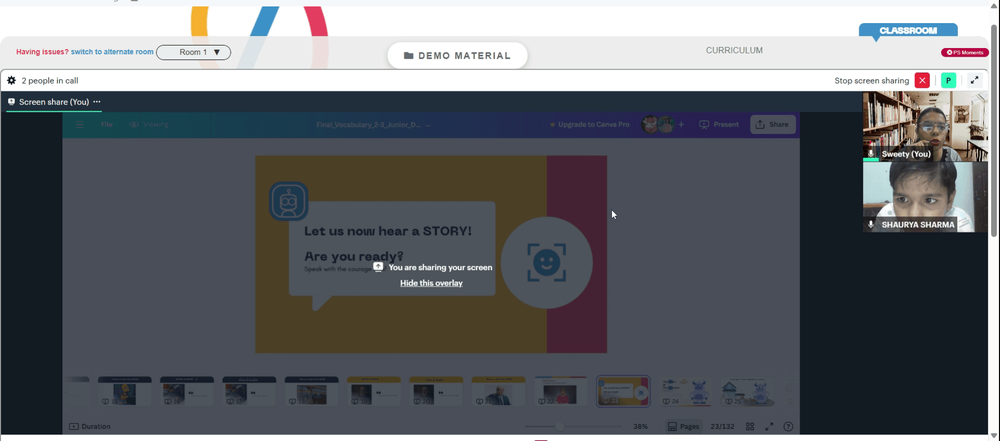Open the grid view icon
Viewport: 1000px width, 441px height.
tap(750, 426)
